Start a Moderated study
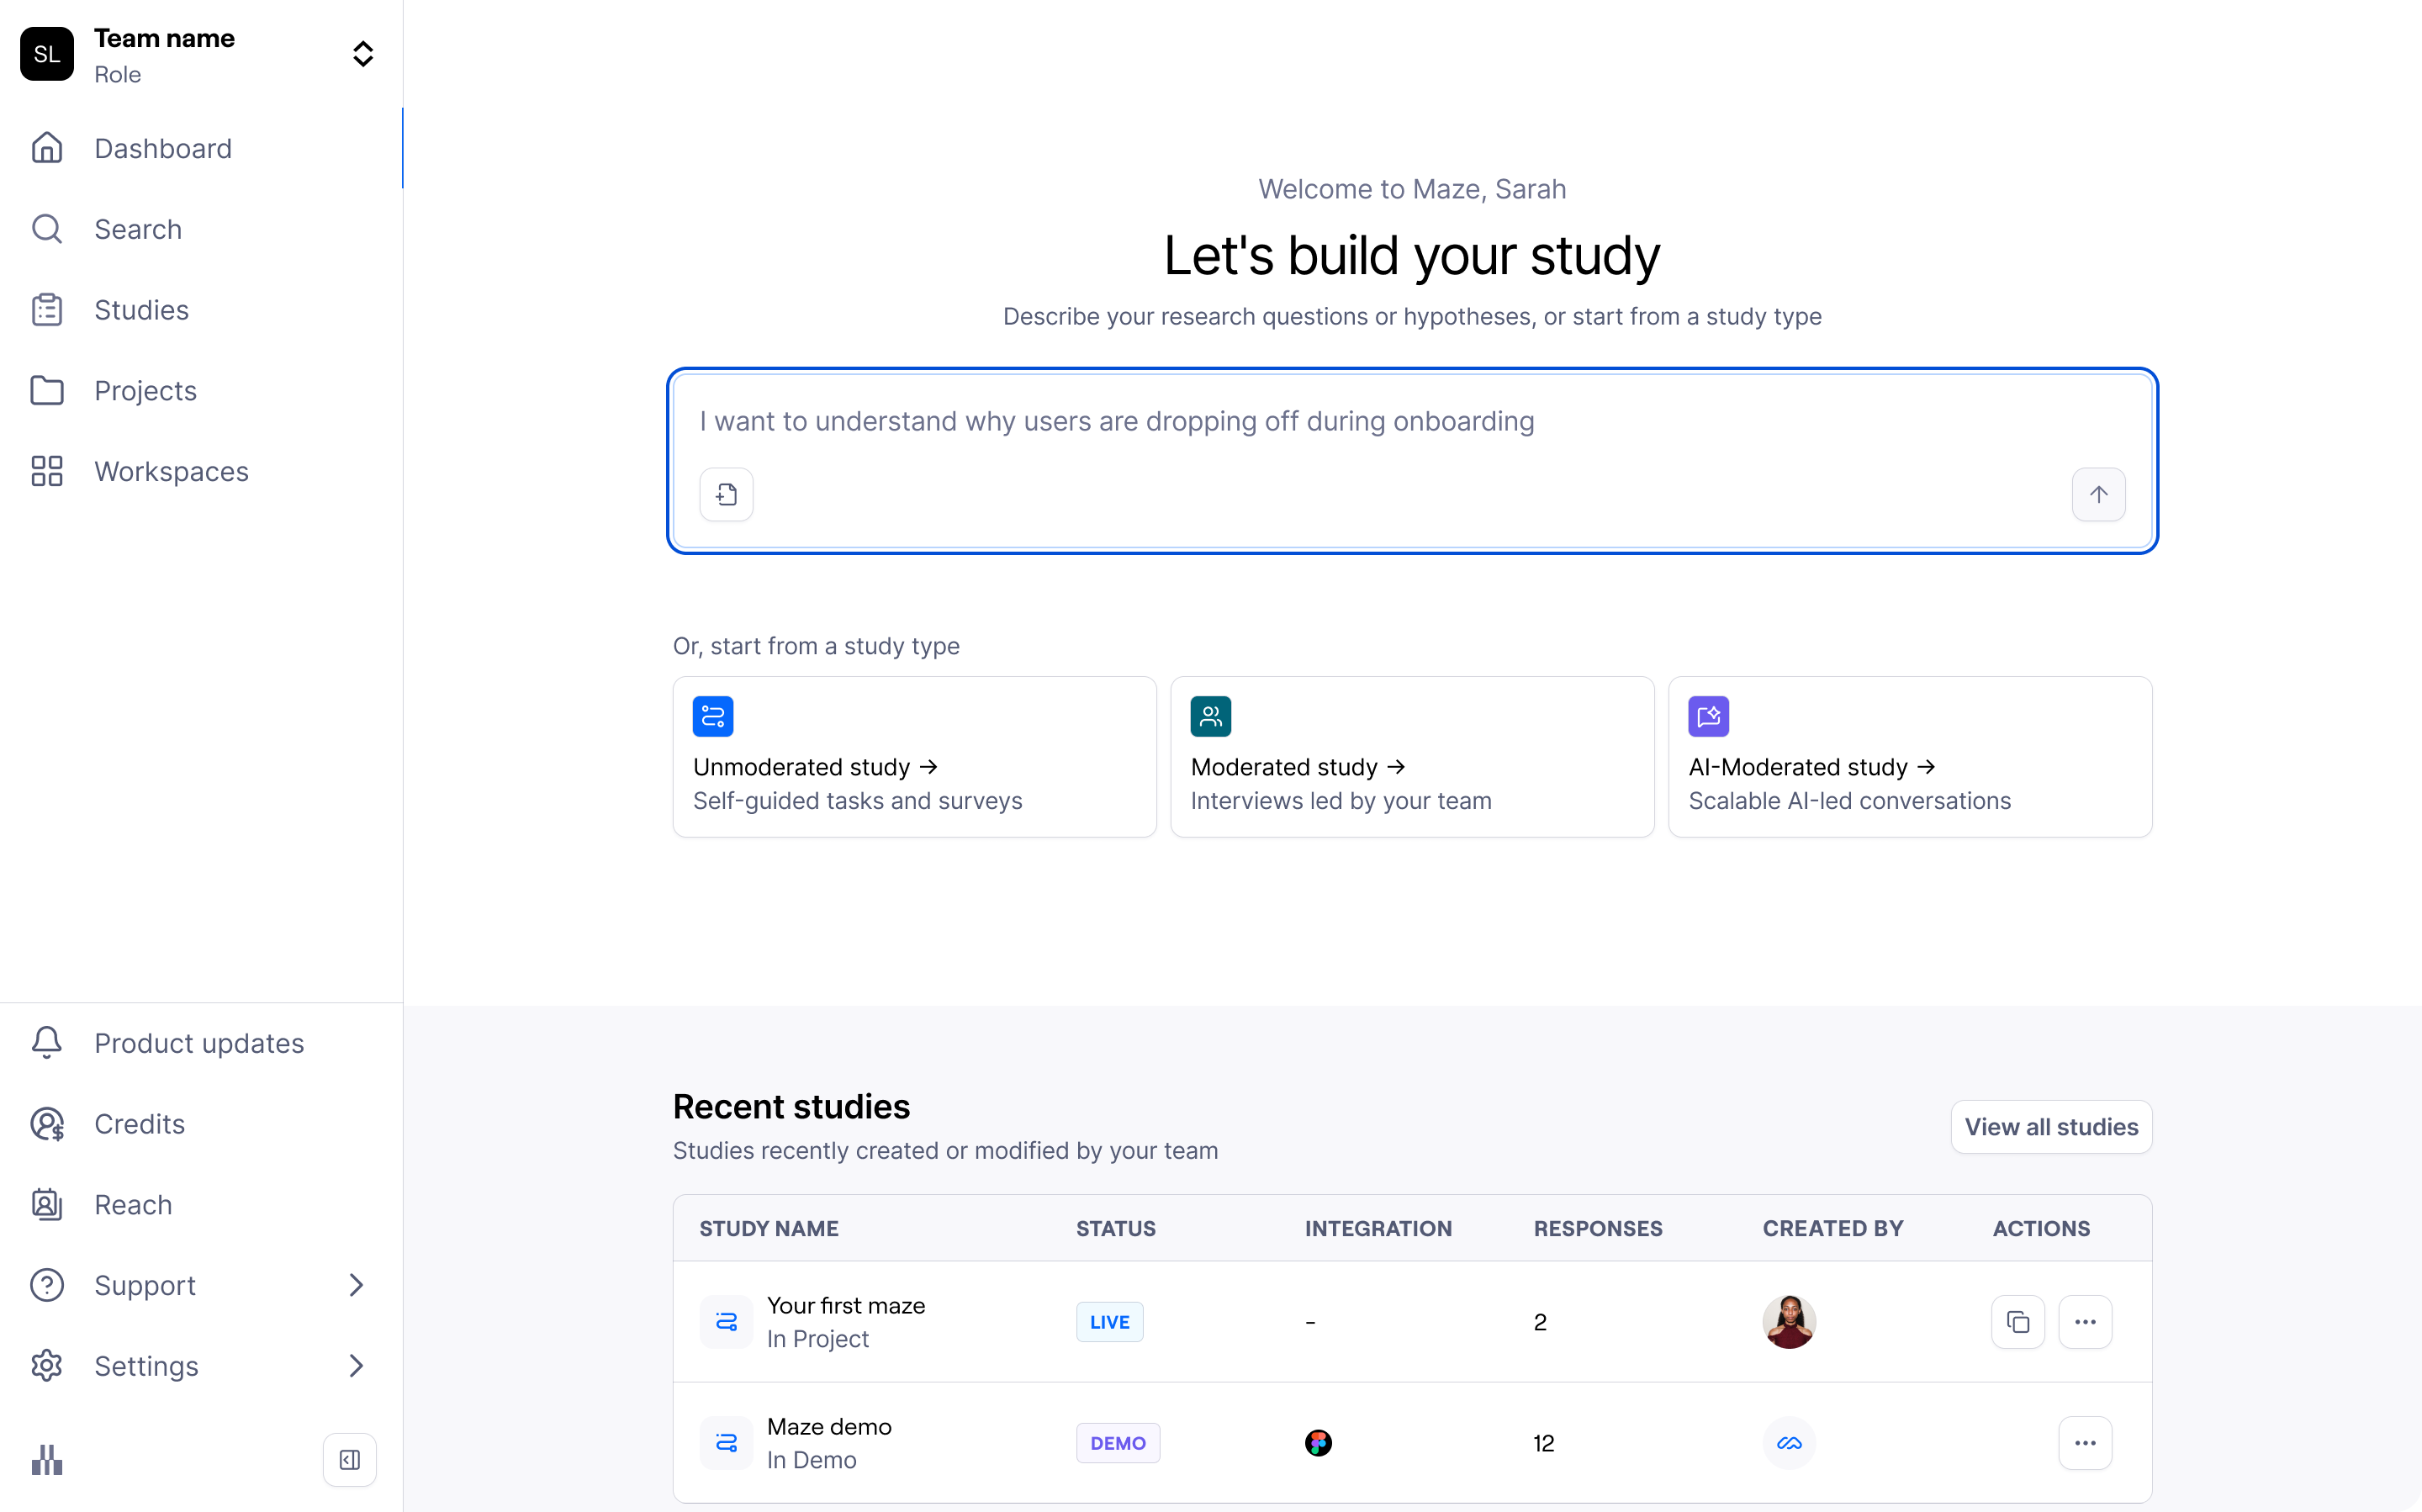This screenshot has width=2422, height=1512. click(1412, 757)
